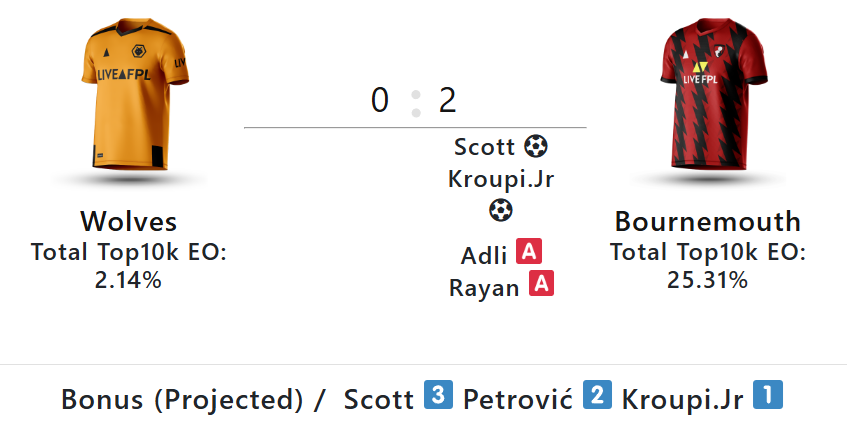This screenshot has width=847, height=423.
Task: Click the 0 : 2 match score
Action: pyautogui.click(x=414, y=101)
